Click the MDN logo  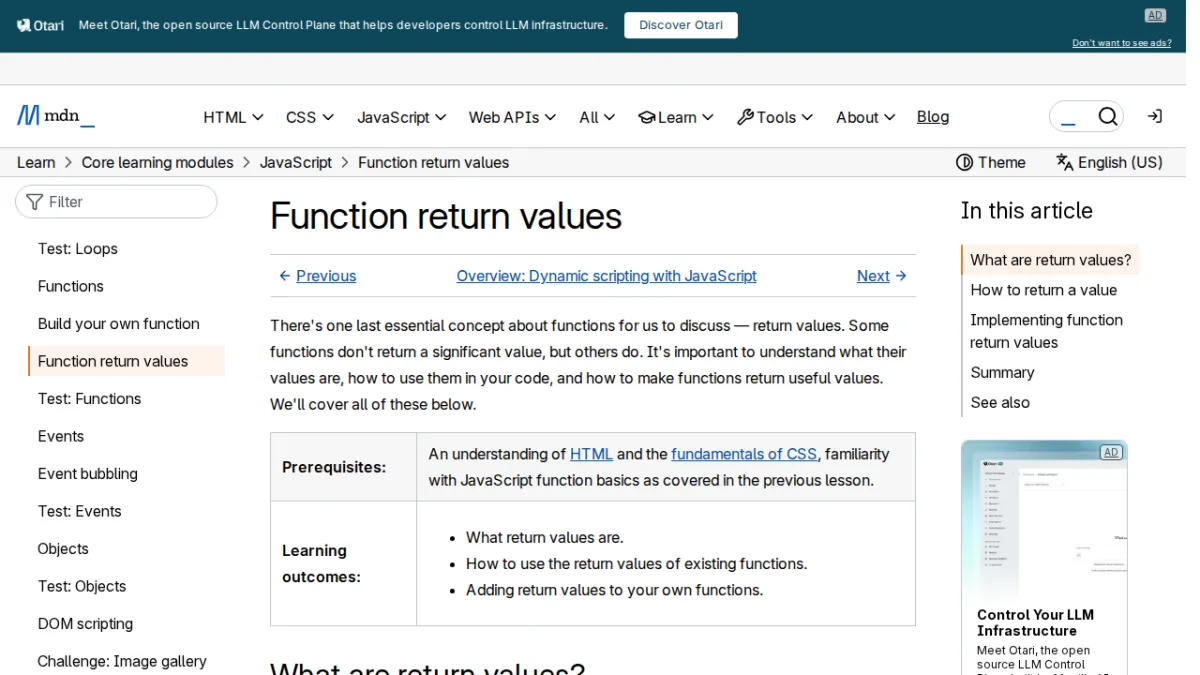coord(56,116)
